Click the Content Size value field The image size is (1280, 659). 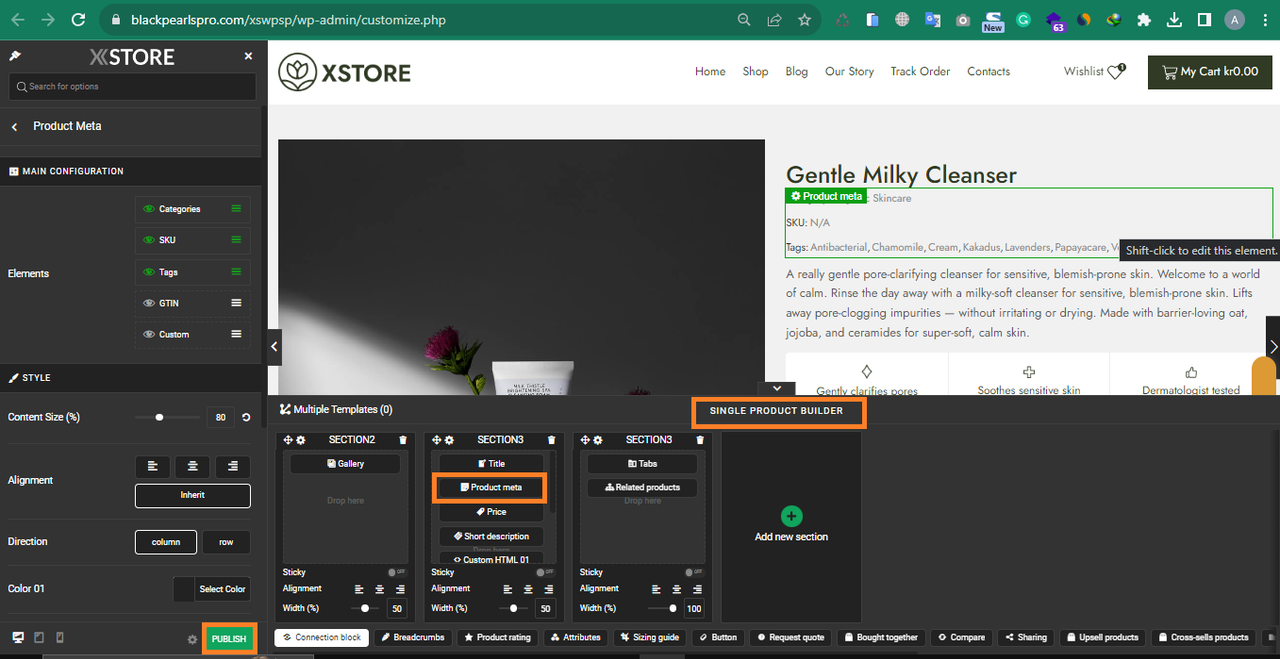220,417
